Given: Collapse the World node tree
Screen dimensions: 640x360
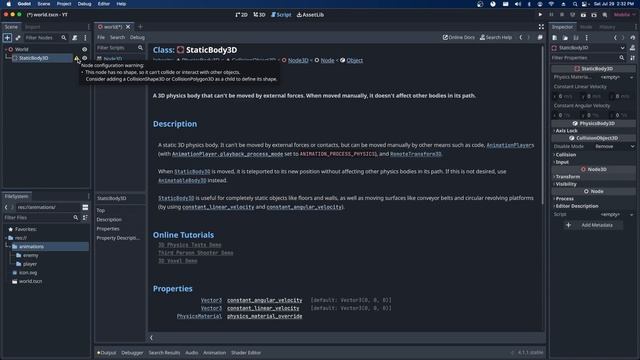Looking at the screenshot, I should pyautogui.click(x=6, y=49).
